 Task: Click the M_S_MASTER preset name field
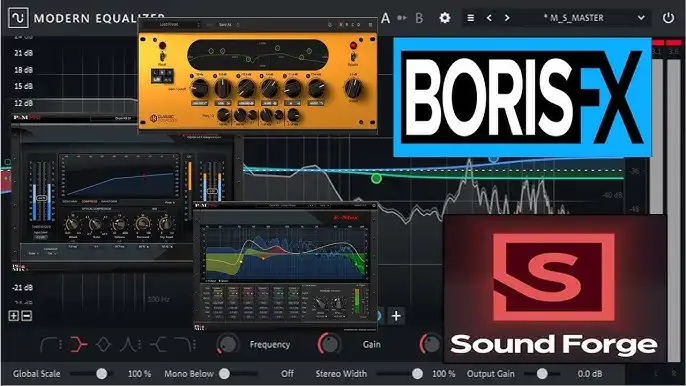coord(573,18)
